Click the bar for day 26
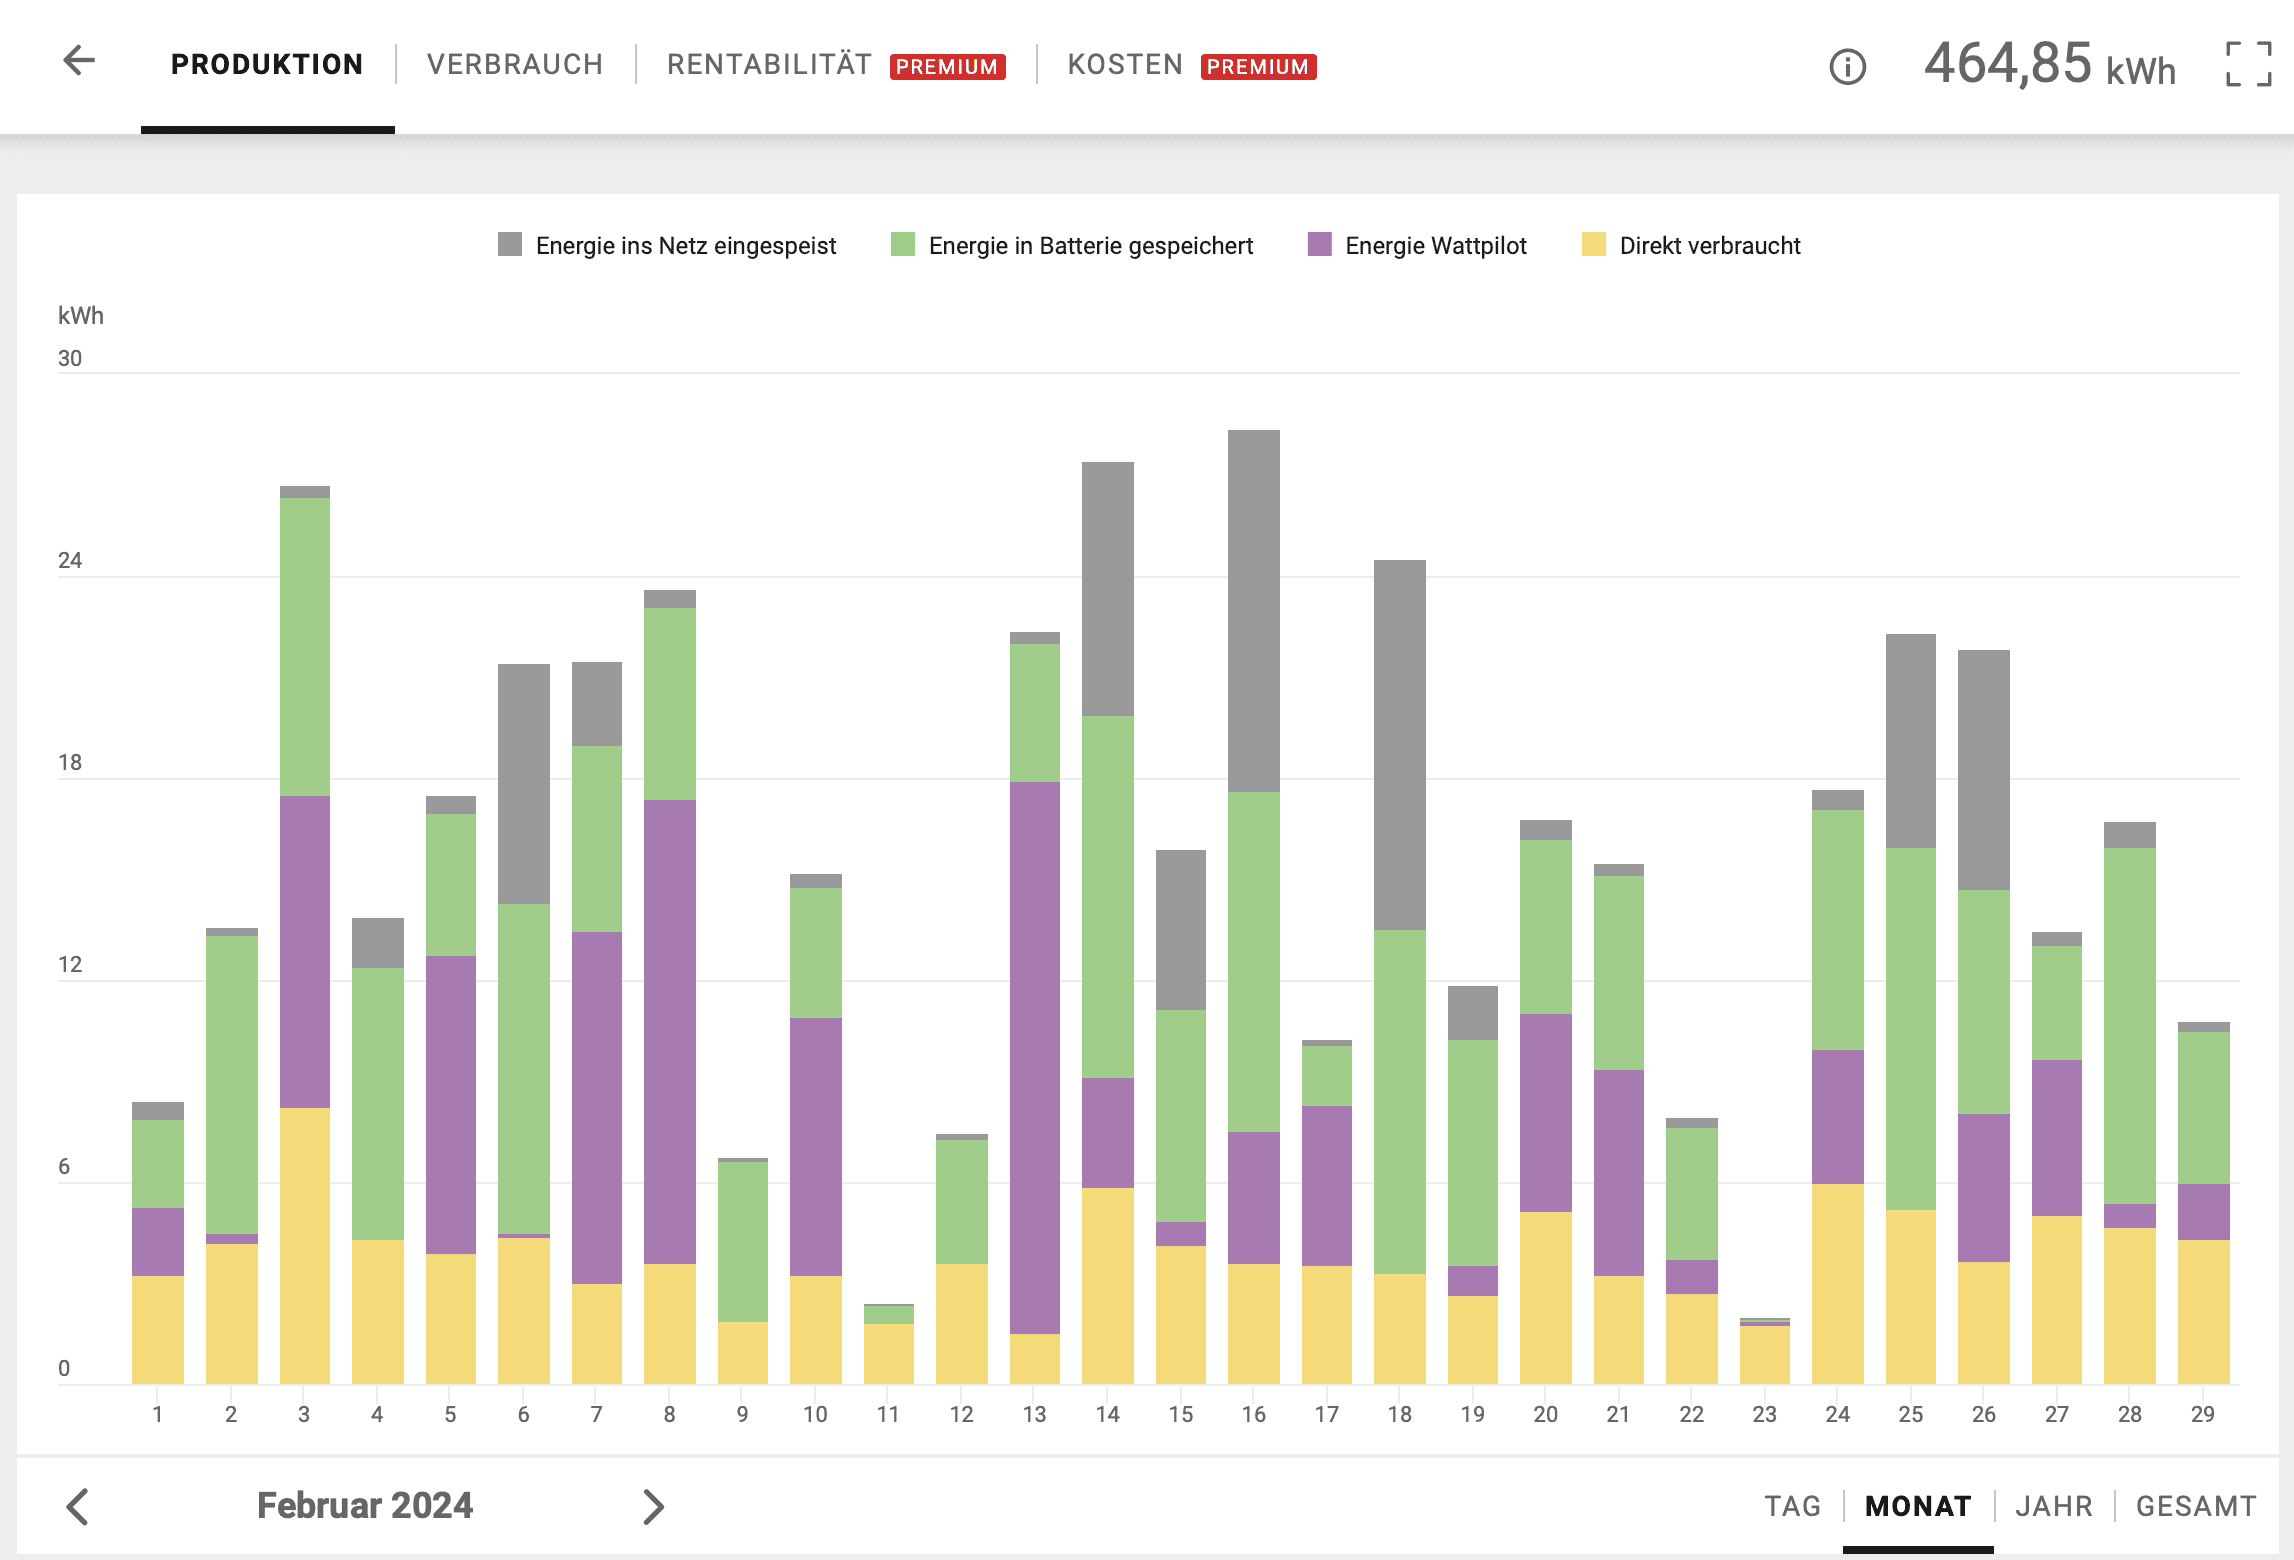This screenshot has width=2294, height=1560. [1984, 1017]
